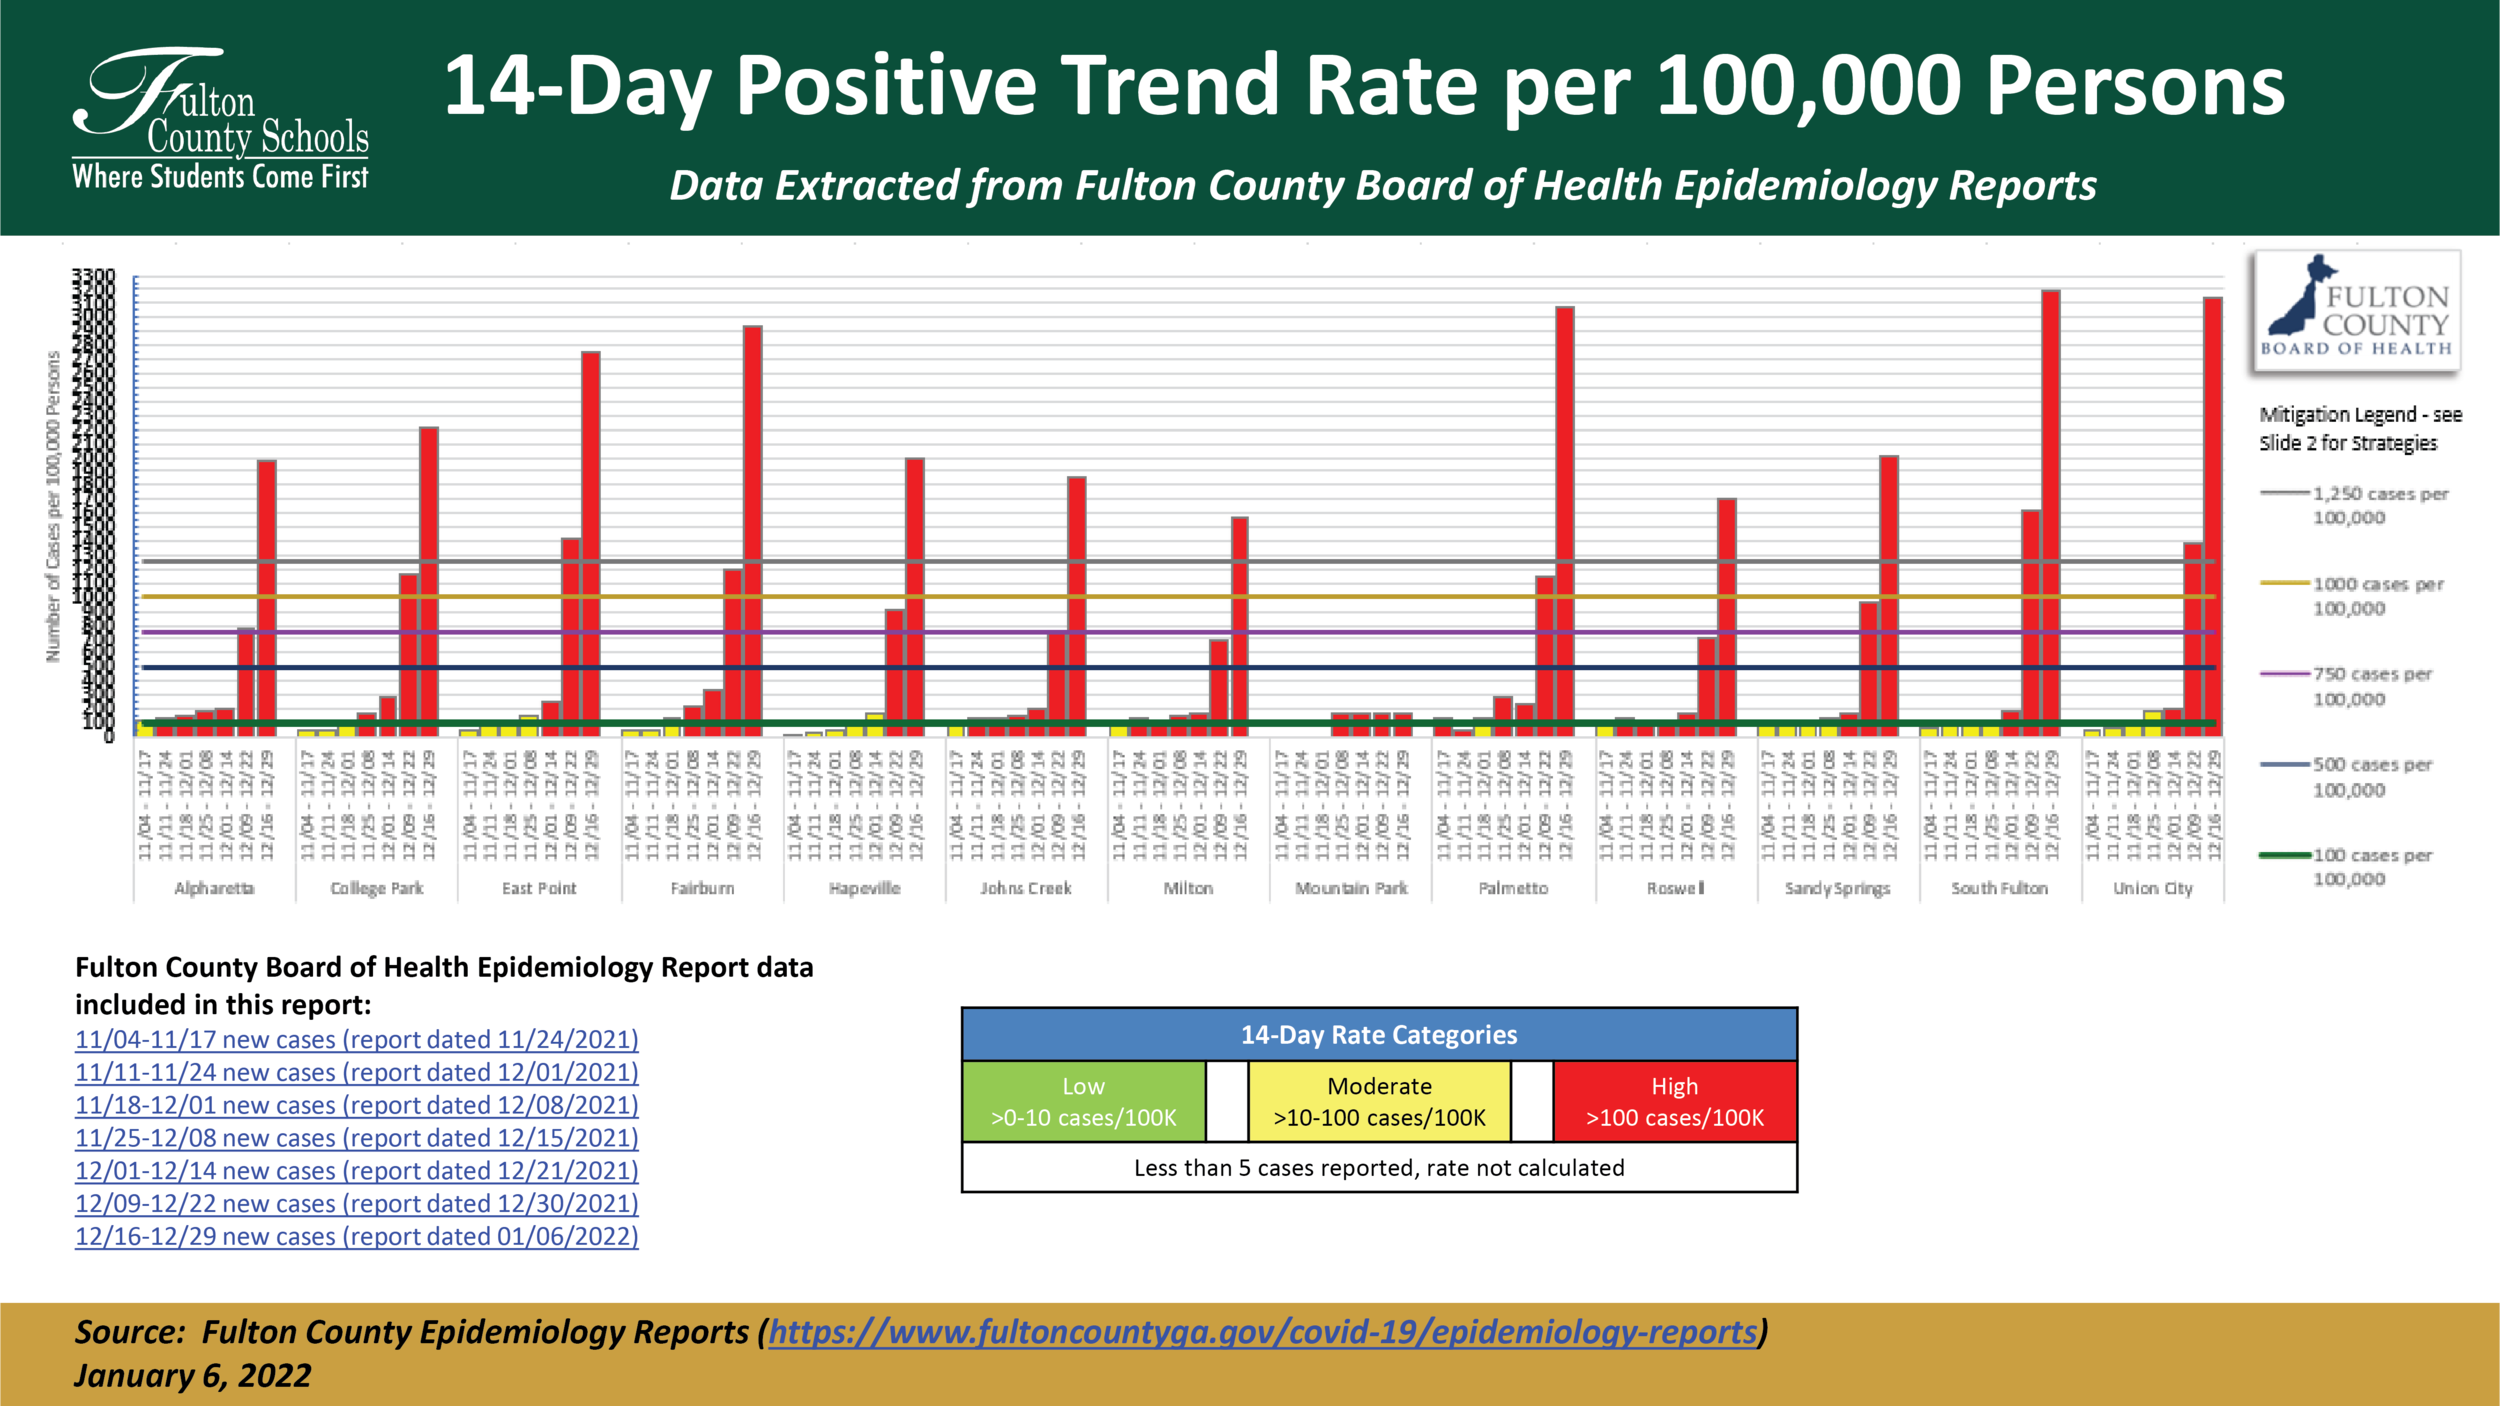The width and height of the screenshot is (2500, 1406).
Task: Select the Mountain Park group label on chart
Action: click(1351, 888)
